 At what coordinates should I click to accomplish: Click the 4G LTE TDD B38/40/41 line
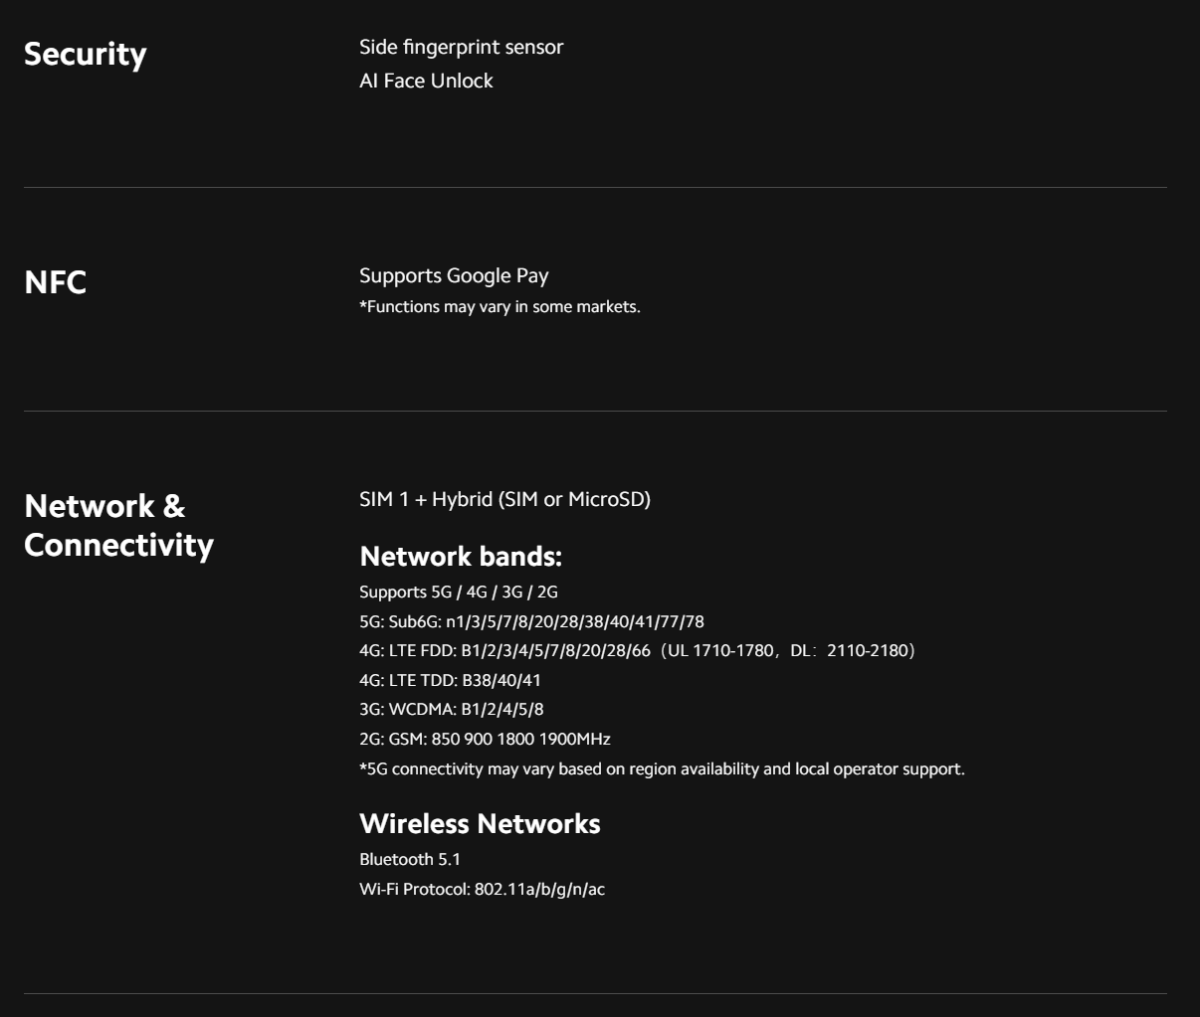pos(450,680)
